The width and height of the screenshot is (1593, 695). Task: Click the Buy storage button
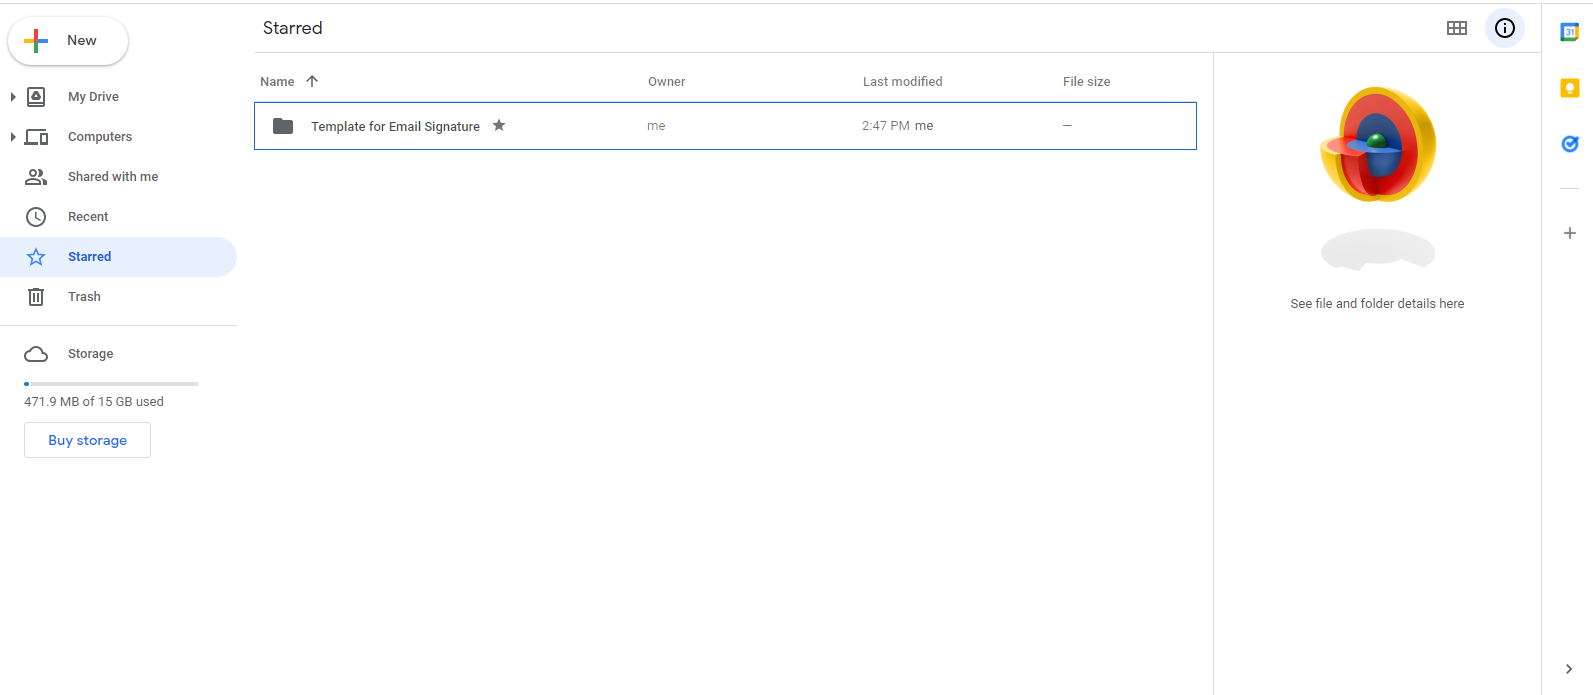pyautogui.click(x=87, y=440)
